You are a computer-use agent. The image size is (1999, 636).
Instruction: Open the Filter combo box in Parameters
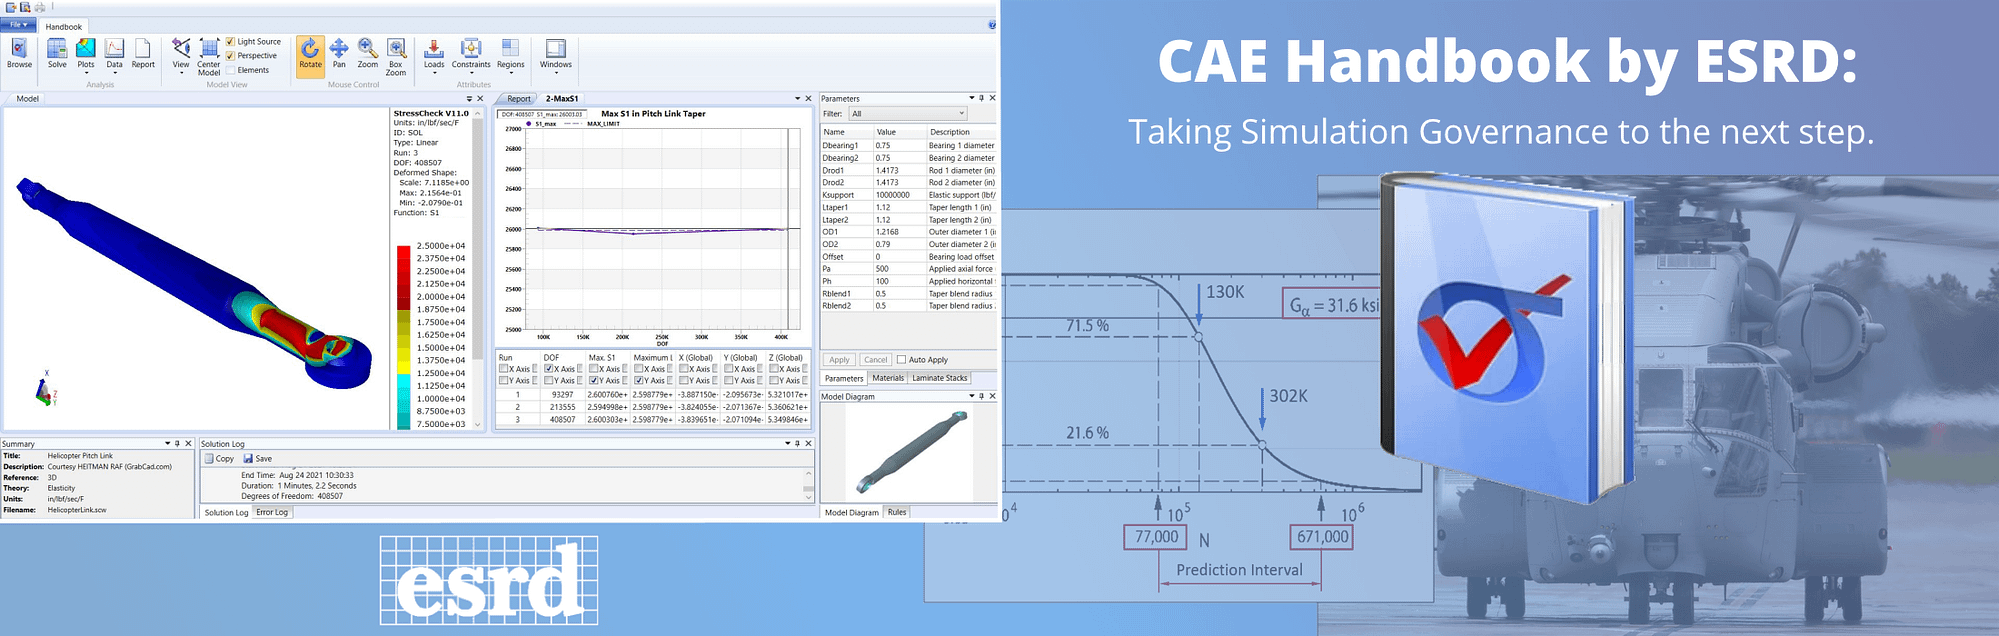[x=908, y=114]
